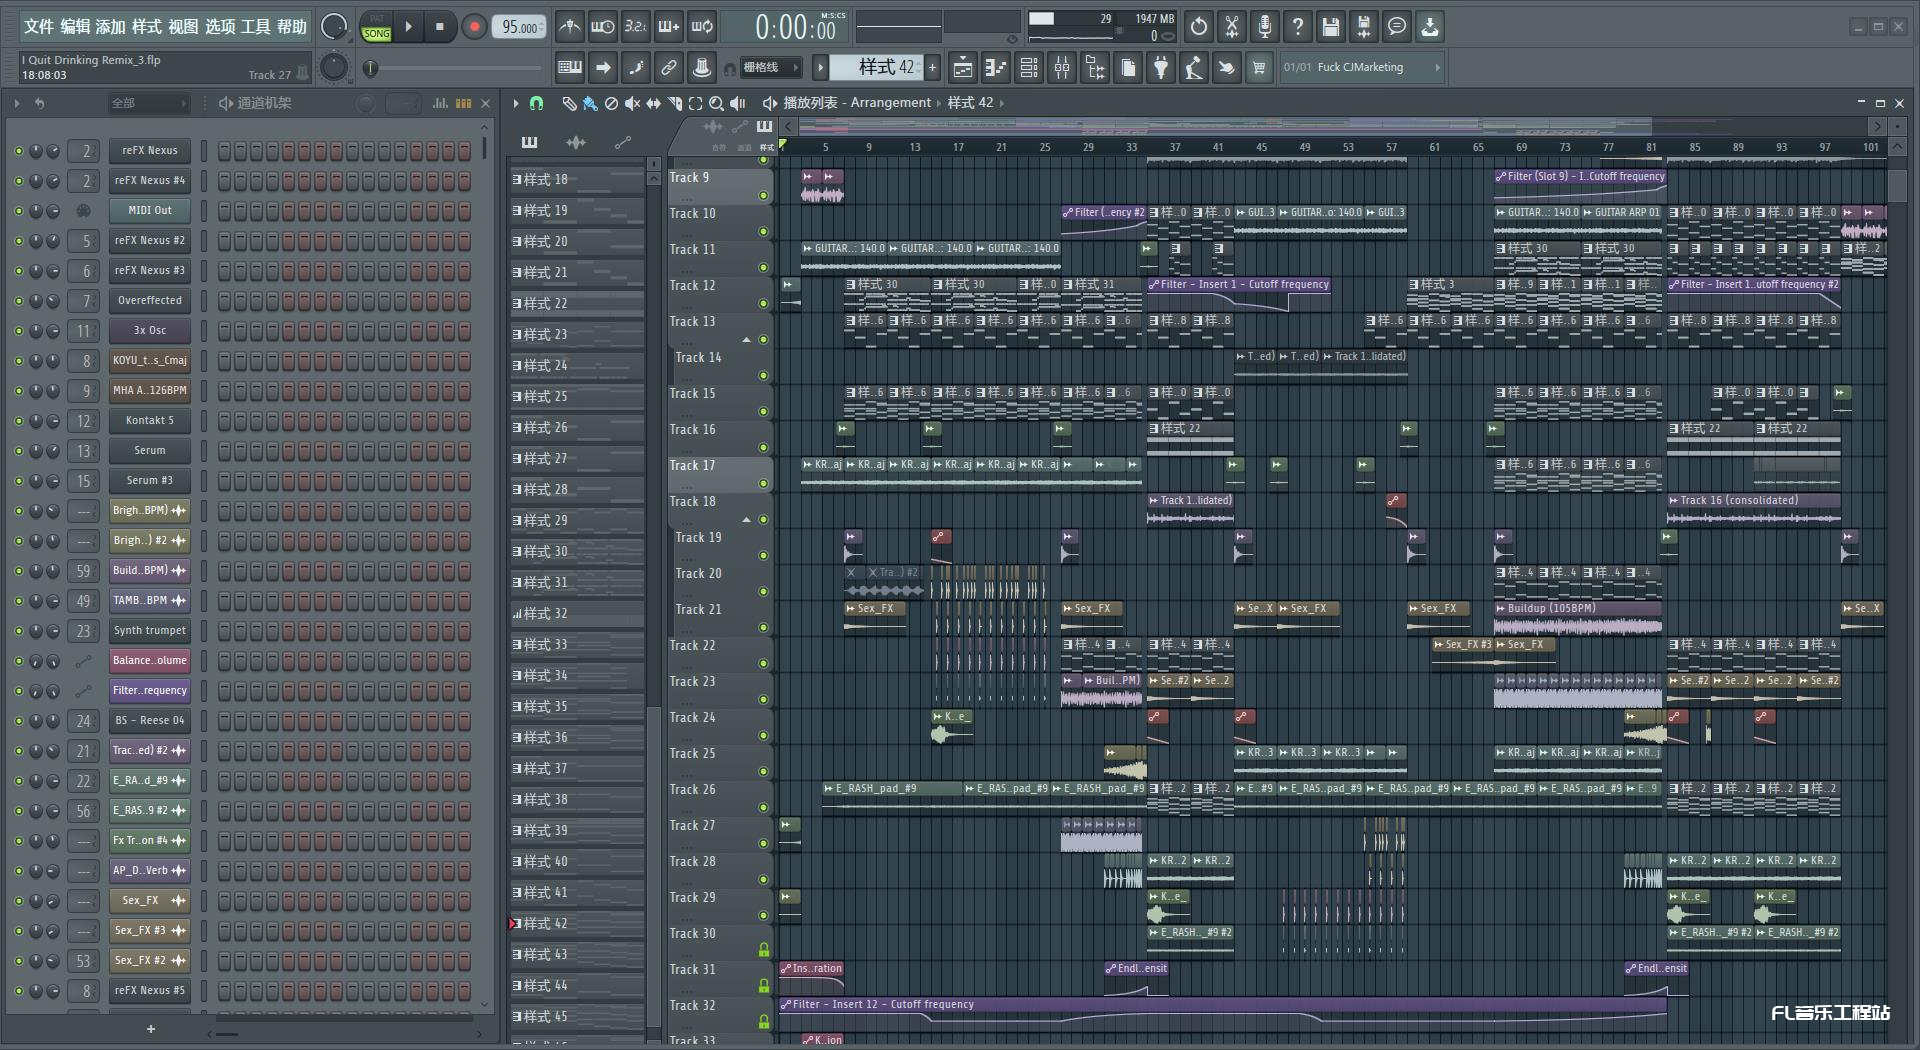Enable typing keyboard to piano
Viewport: 1920px width, 1050px height.
[x=570, y=68]
